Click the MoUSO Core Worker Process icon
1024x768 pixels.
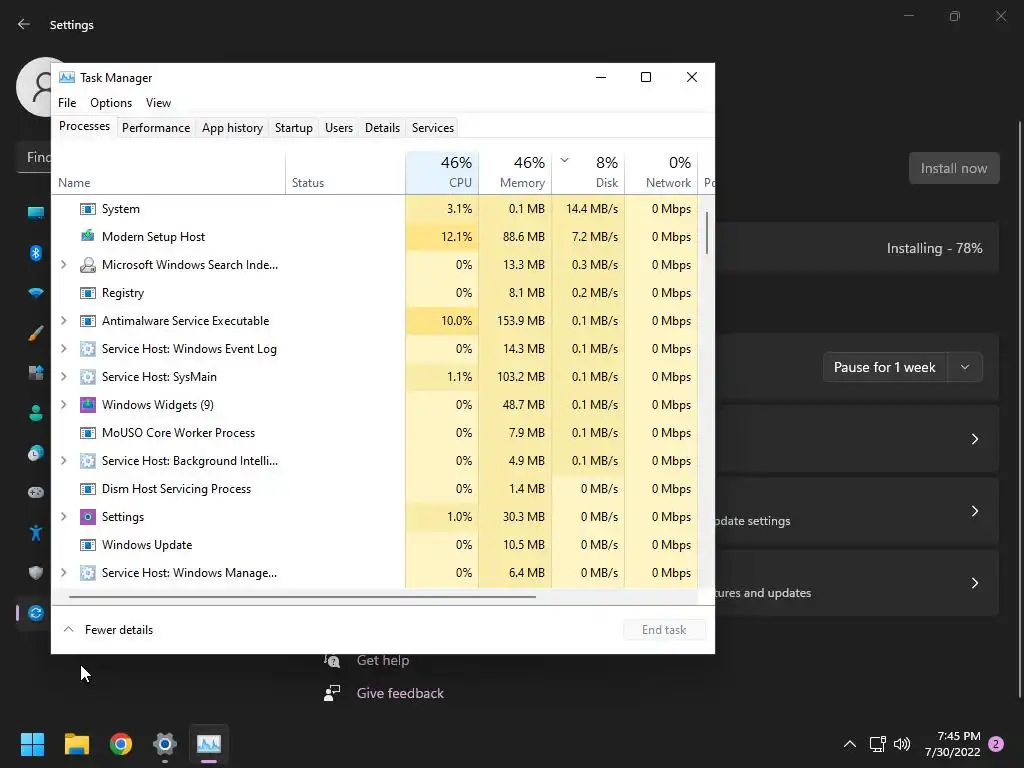(88, 432)
